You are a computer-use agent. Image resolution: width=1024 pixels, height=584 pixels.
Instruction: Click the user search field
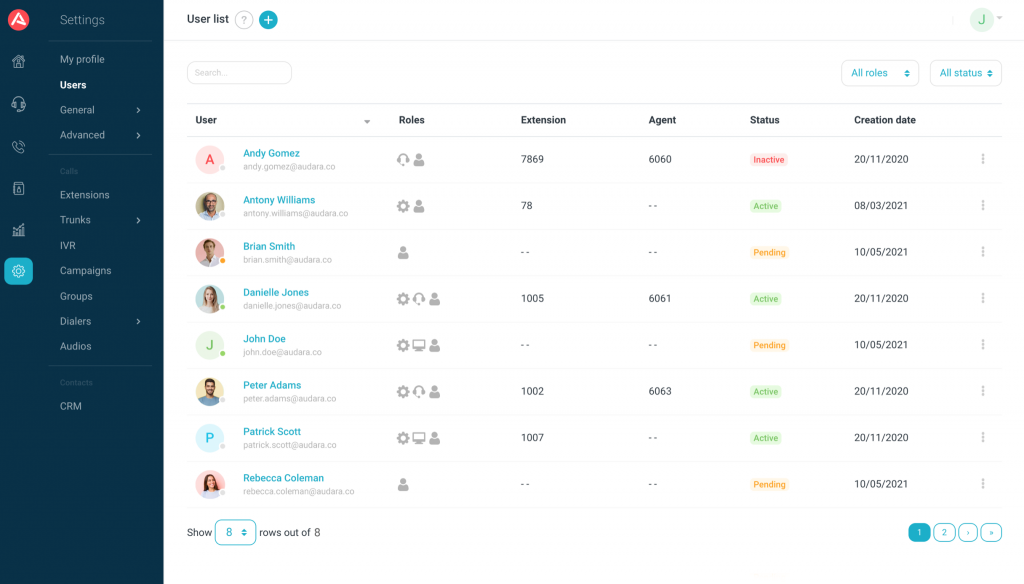239,73
